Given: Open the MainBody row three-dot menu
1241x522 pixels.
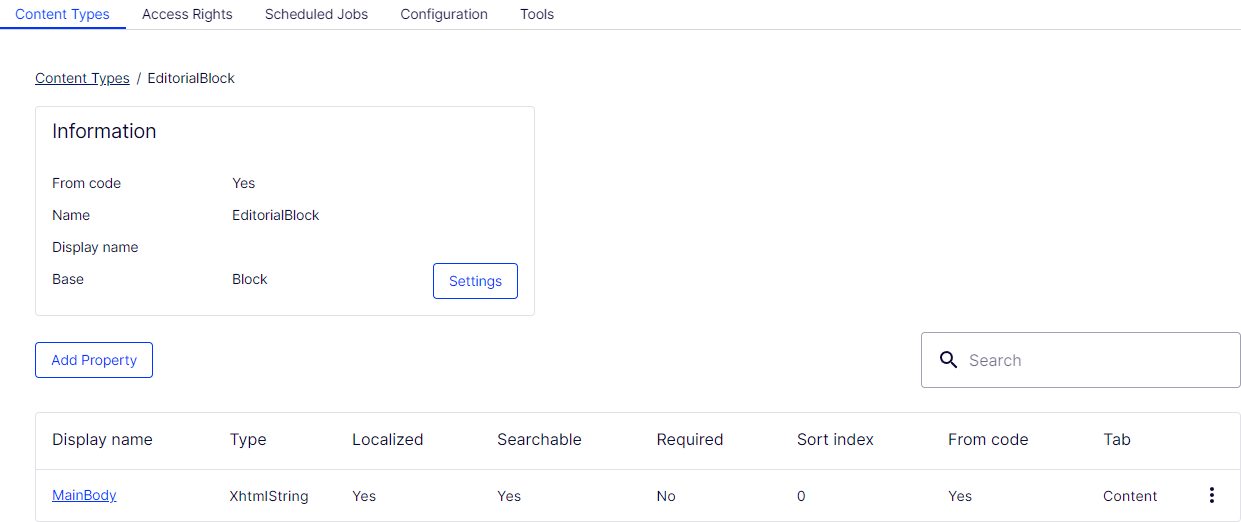Looking at the screenshot, I should point(1212,495).
